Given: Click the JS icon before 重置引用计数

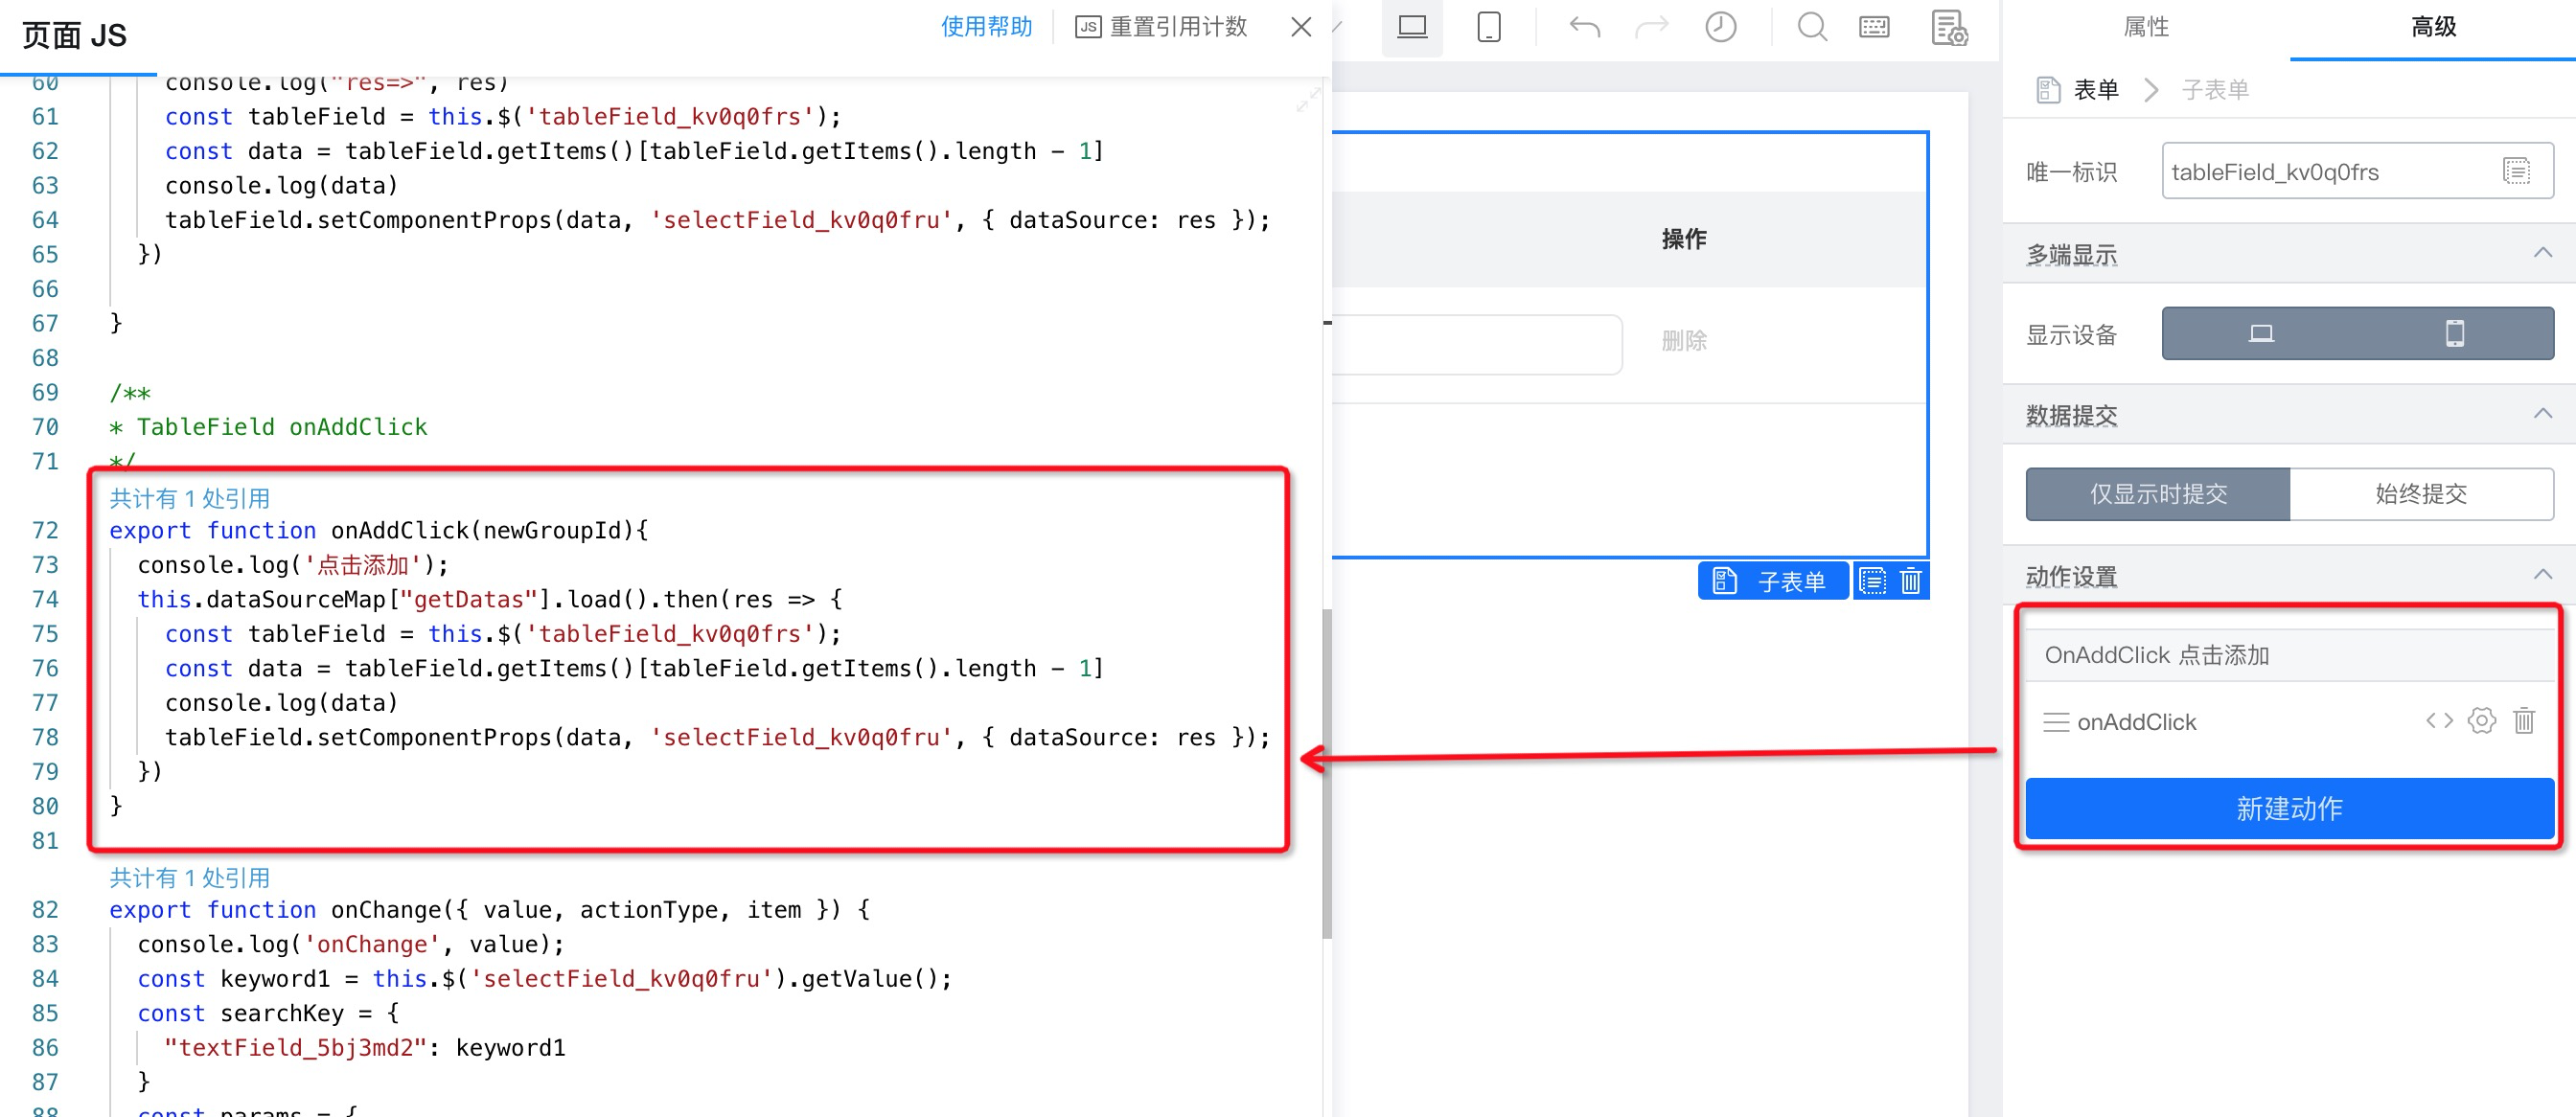Looking at the screenshot, I should pyautogui.click(x=1088, y=27).
